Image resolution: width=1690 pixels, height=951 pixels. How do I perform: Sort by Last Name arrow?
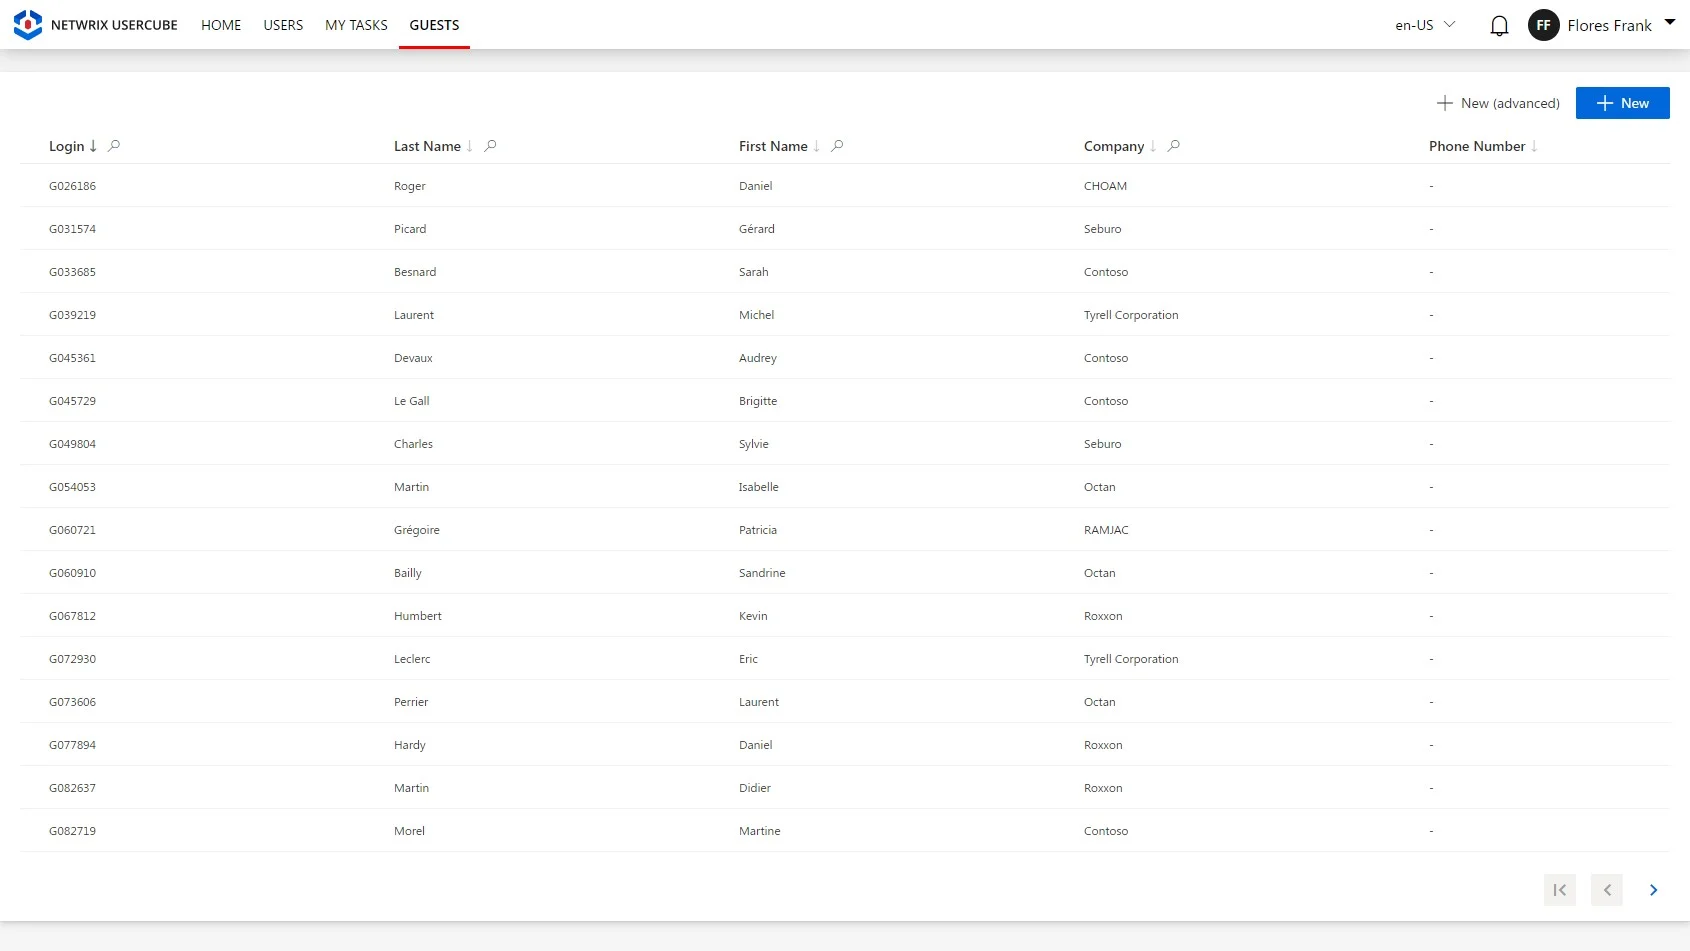tap(470, 146)
